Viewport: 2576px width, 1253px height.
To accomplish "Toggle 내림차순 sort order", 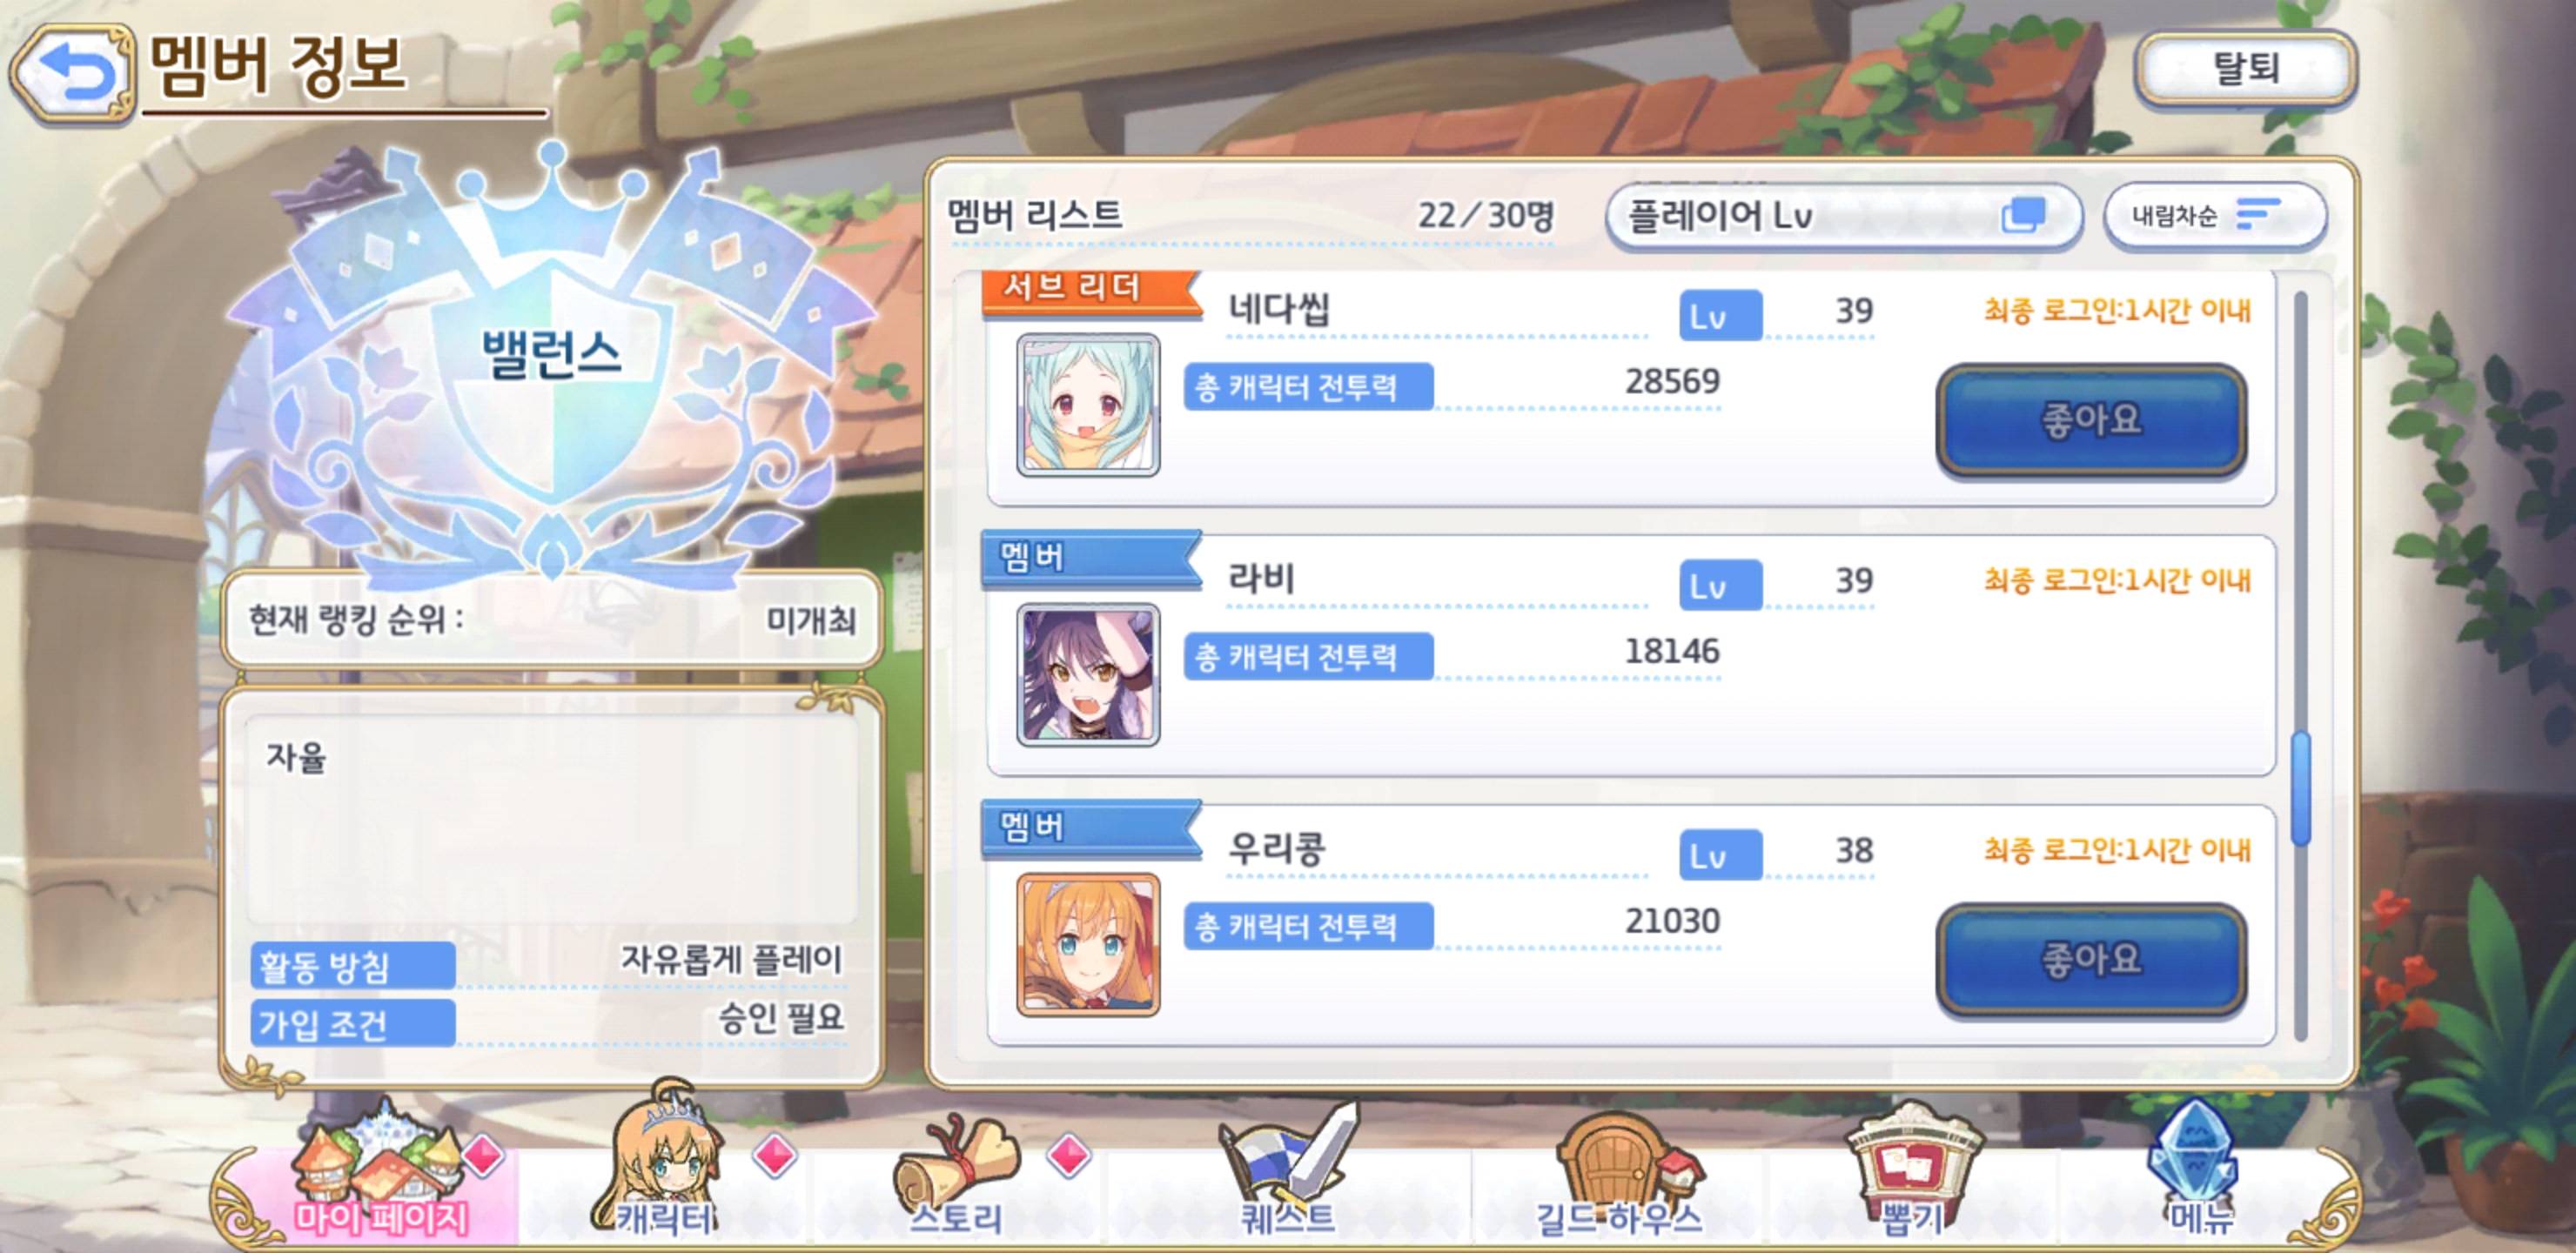I will 2214,215.
